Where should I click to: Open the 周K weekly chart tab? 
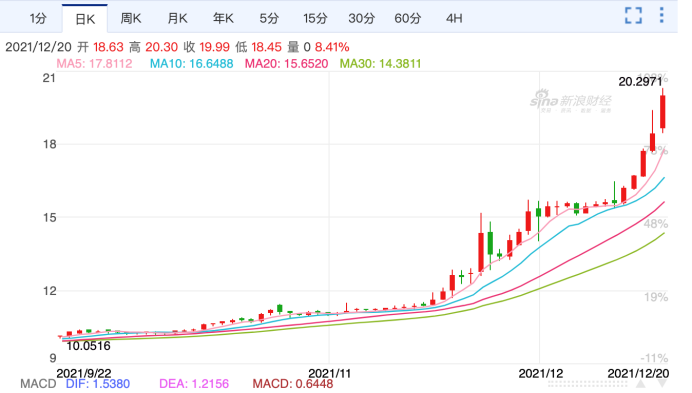coord(131,19)
